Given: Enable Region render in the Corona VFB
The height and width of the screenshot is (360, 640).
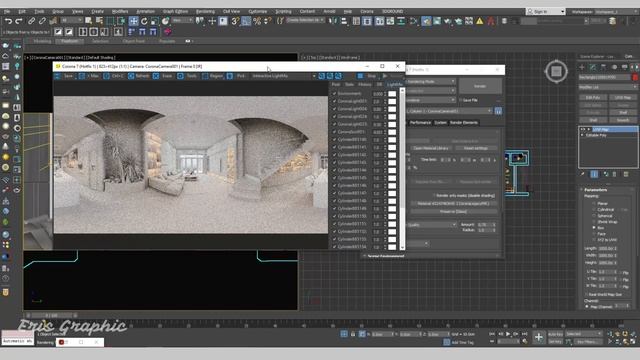Looking at the screenshot, I should (x=213, y=76).
